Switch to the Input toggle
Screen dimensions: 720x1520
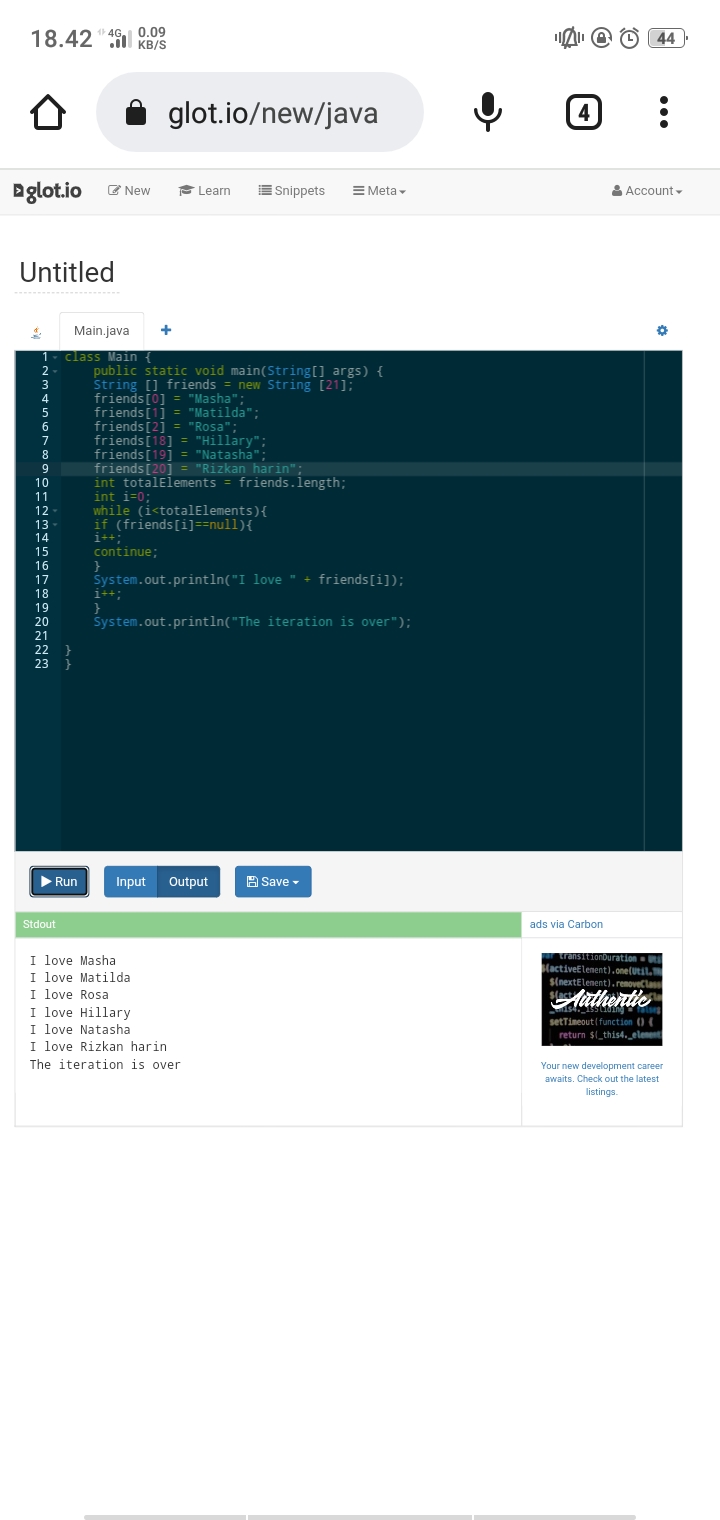click(130, 881)
